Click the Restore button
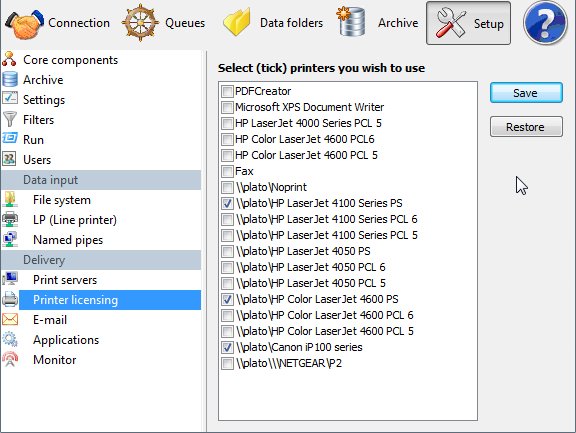 [526, 127]
